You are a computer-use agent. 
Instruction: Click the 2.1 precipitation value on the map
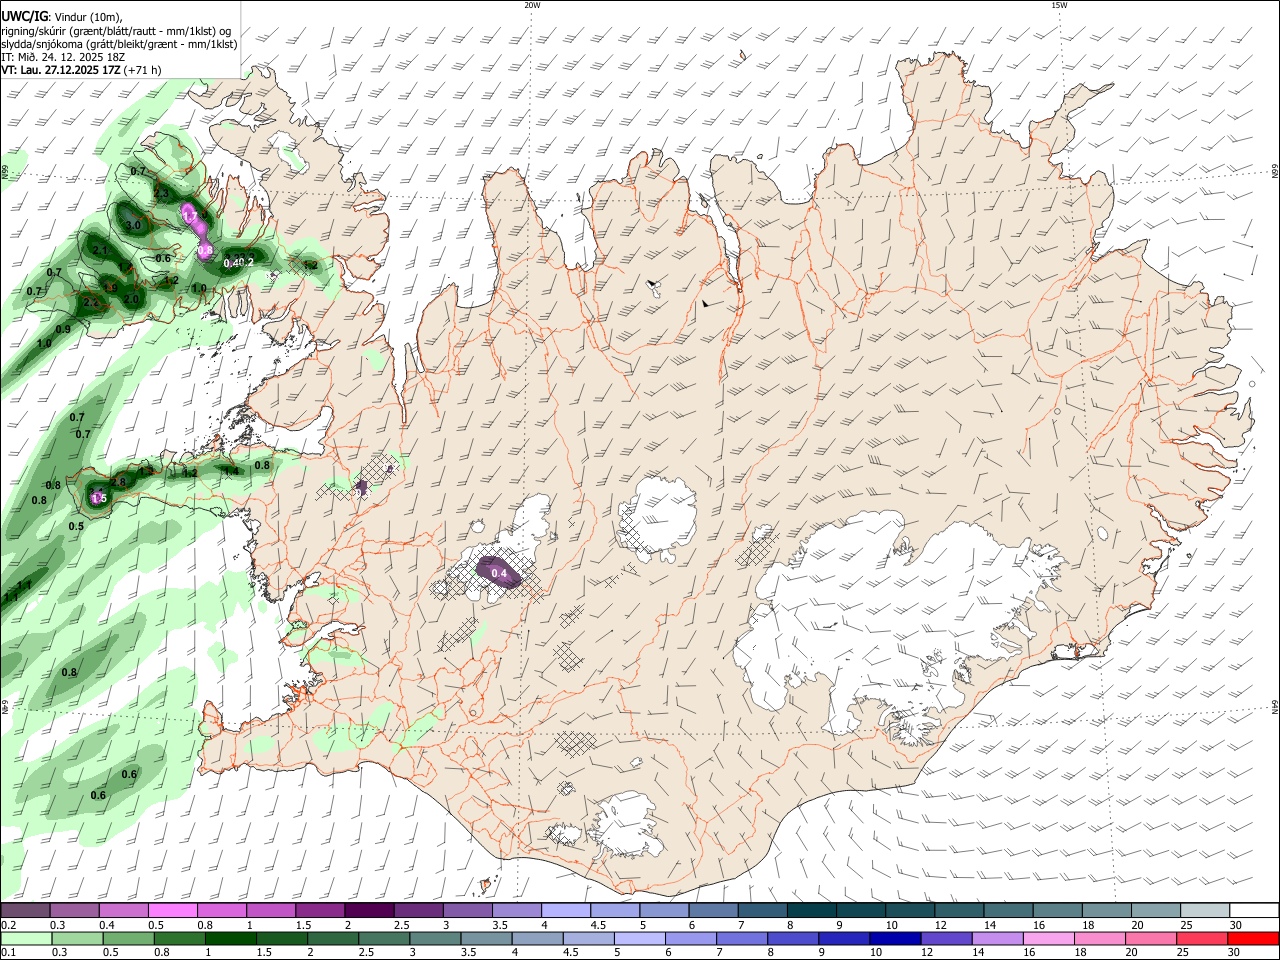tap(100, 250)
